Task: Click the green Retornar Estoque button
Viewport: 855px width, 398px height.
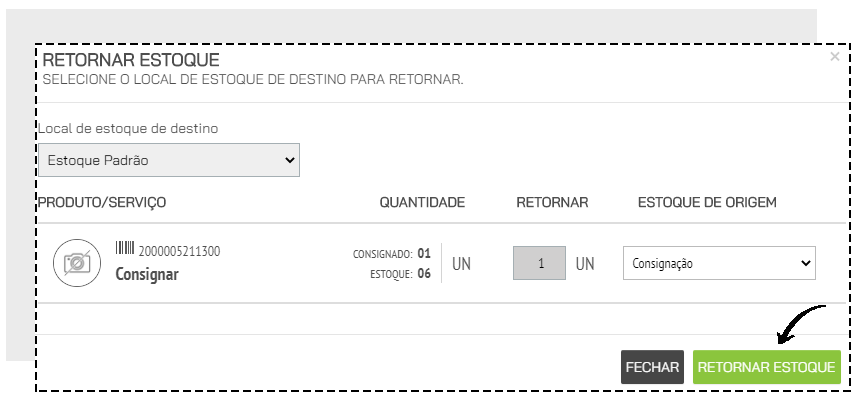Action: tap(767, 367)
